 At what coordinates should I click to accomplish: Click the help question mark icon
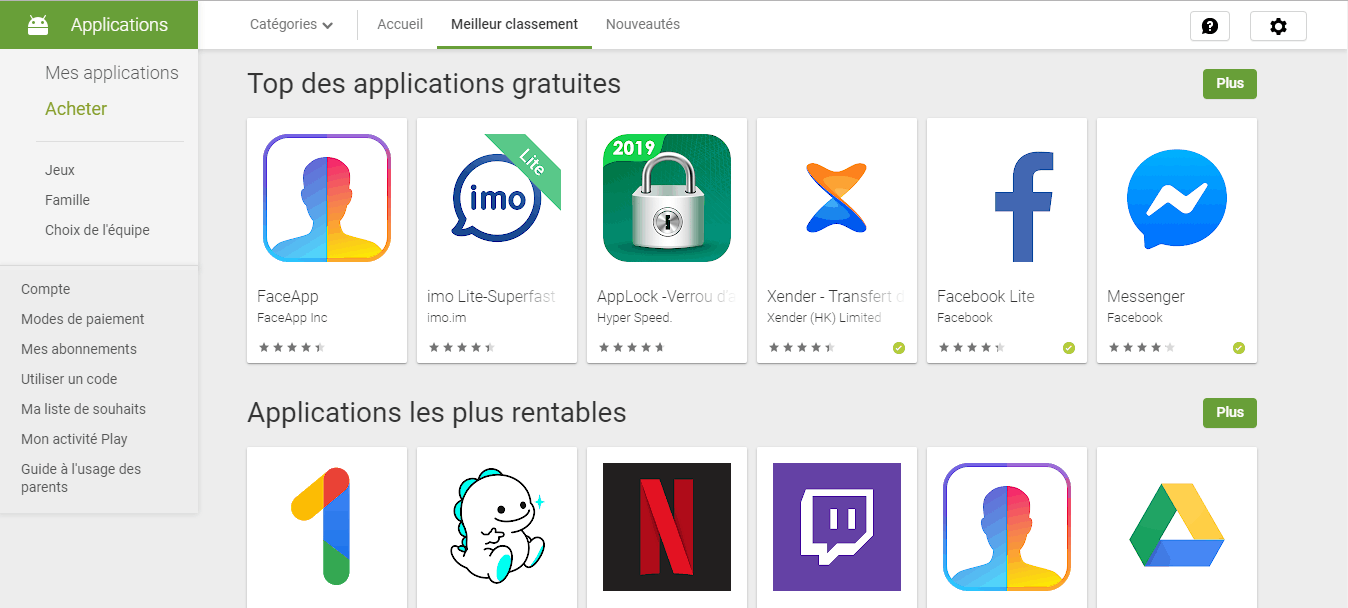click(x=1210, y=26)
